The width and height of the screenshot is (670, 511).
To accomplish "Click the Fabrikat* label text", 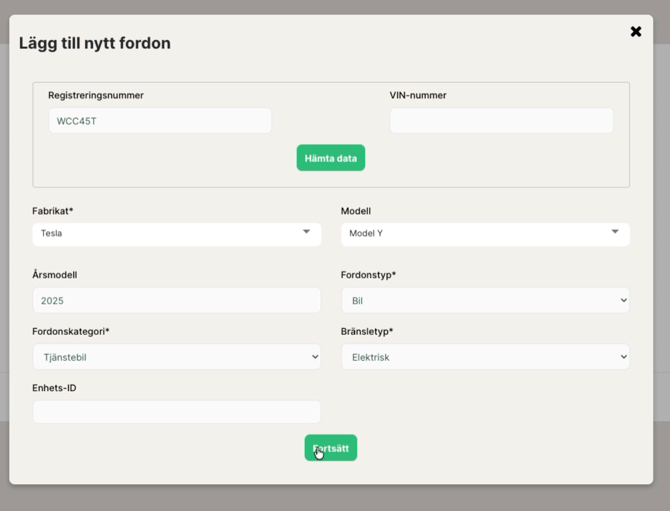I will [x=53, y=211].
